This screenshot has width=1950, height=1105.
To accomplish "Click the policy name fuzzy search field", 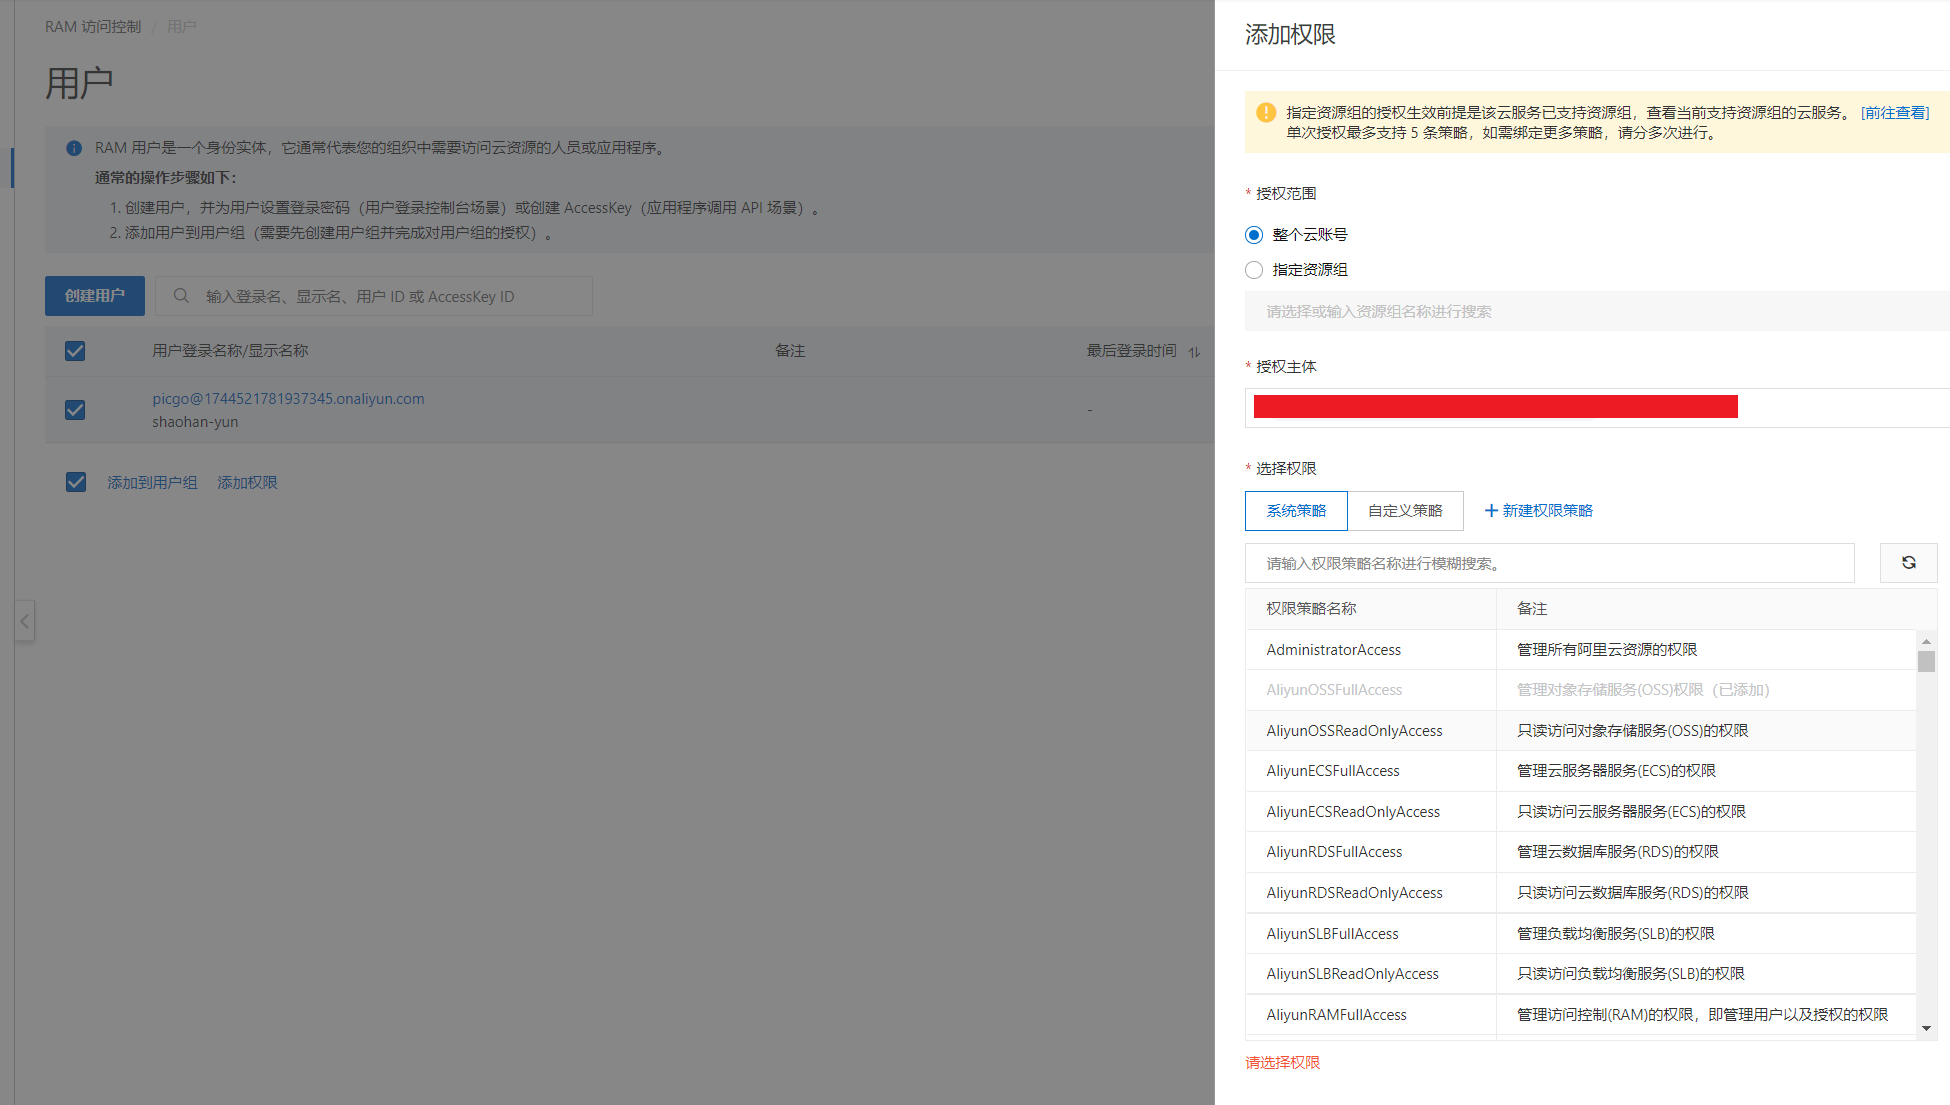I will tap(1549, 564).
